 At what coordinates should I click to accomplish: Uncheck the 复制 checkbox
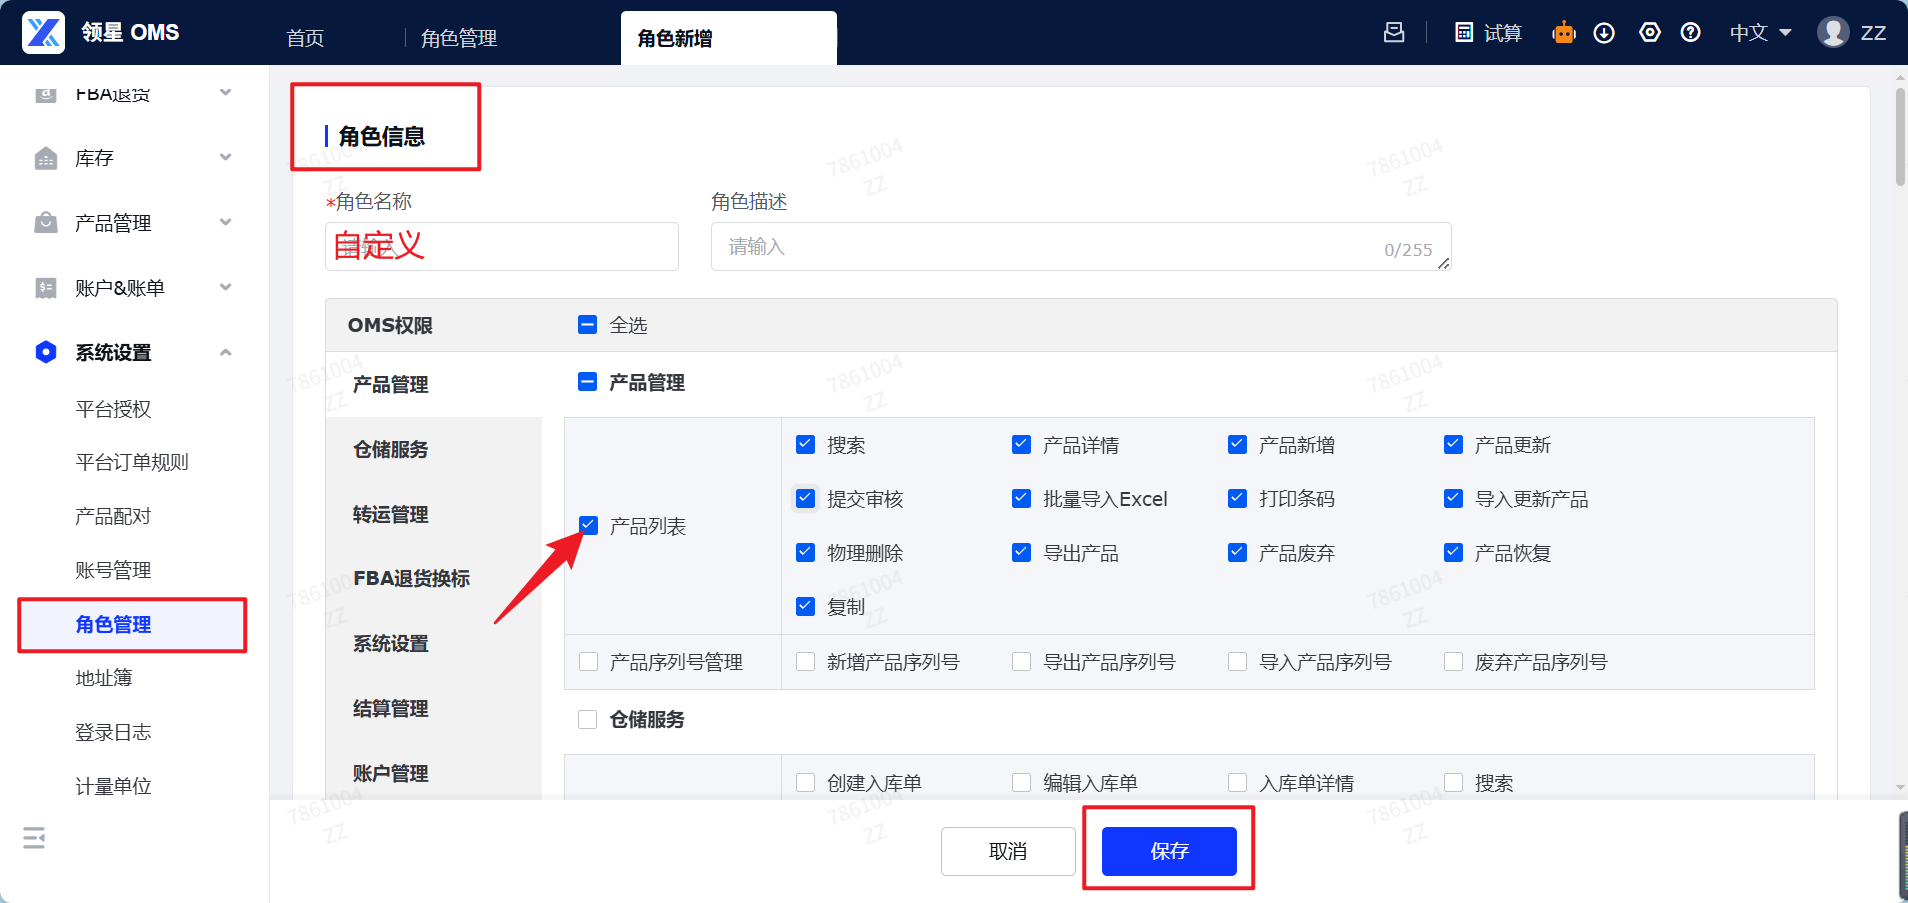(x=805, y=606)
